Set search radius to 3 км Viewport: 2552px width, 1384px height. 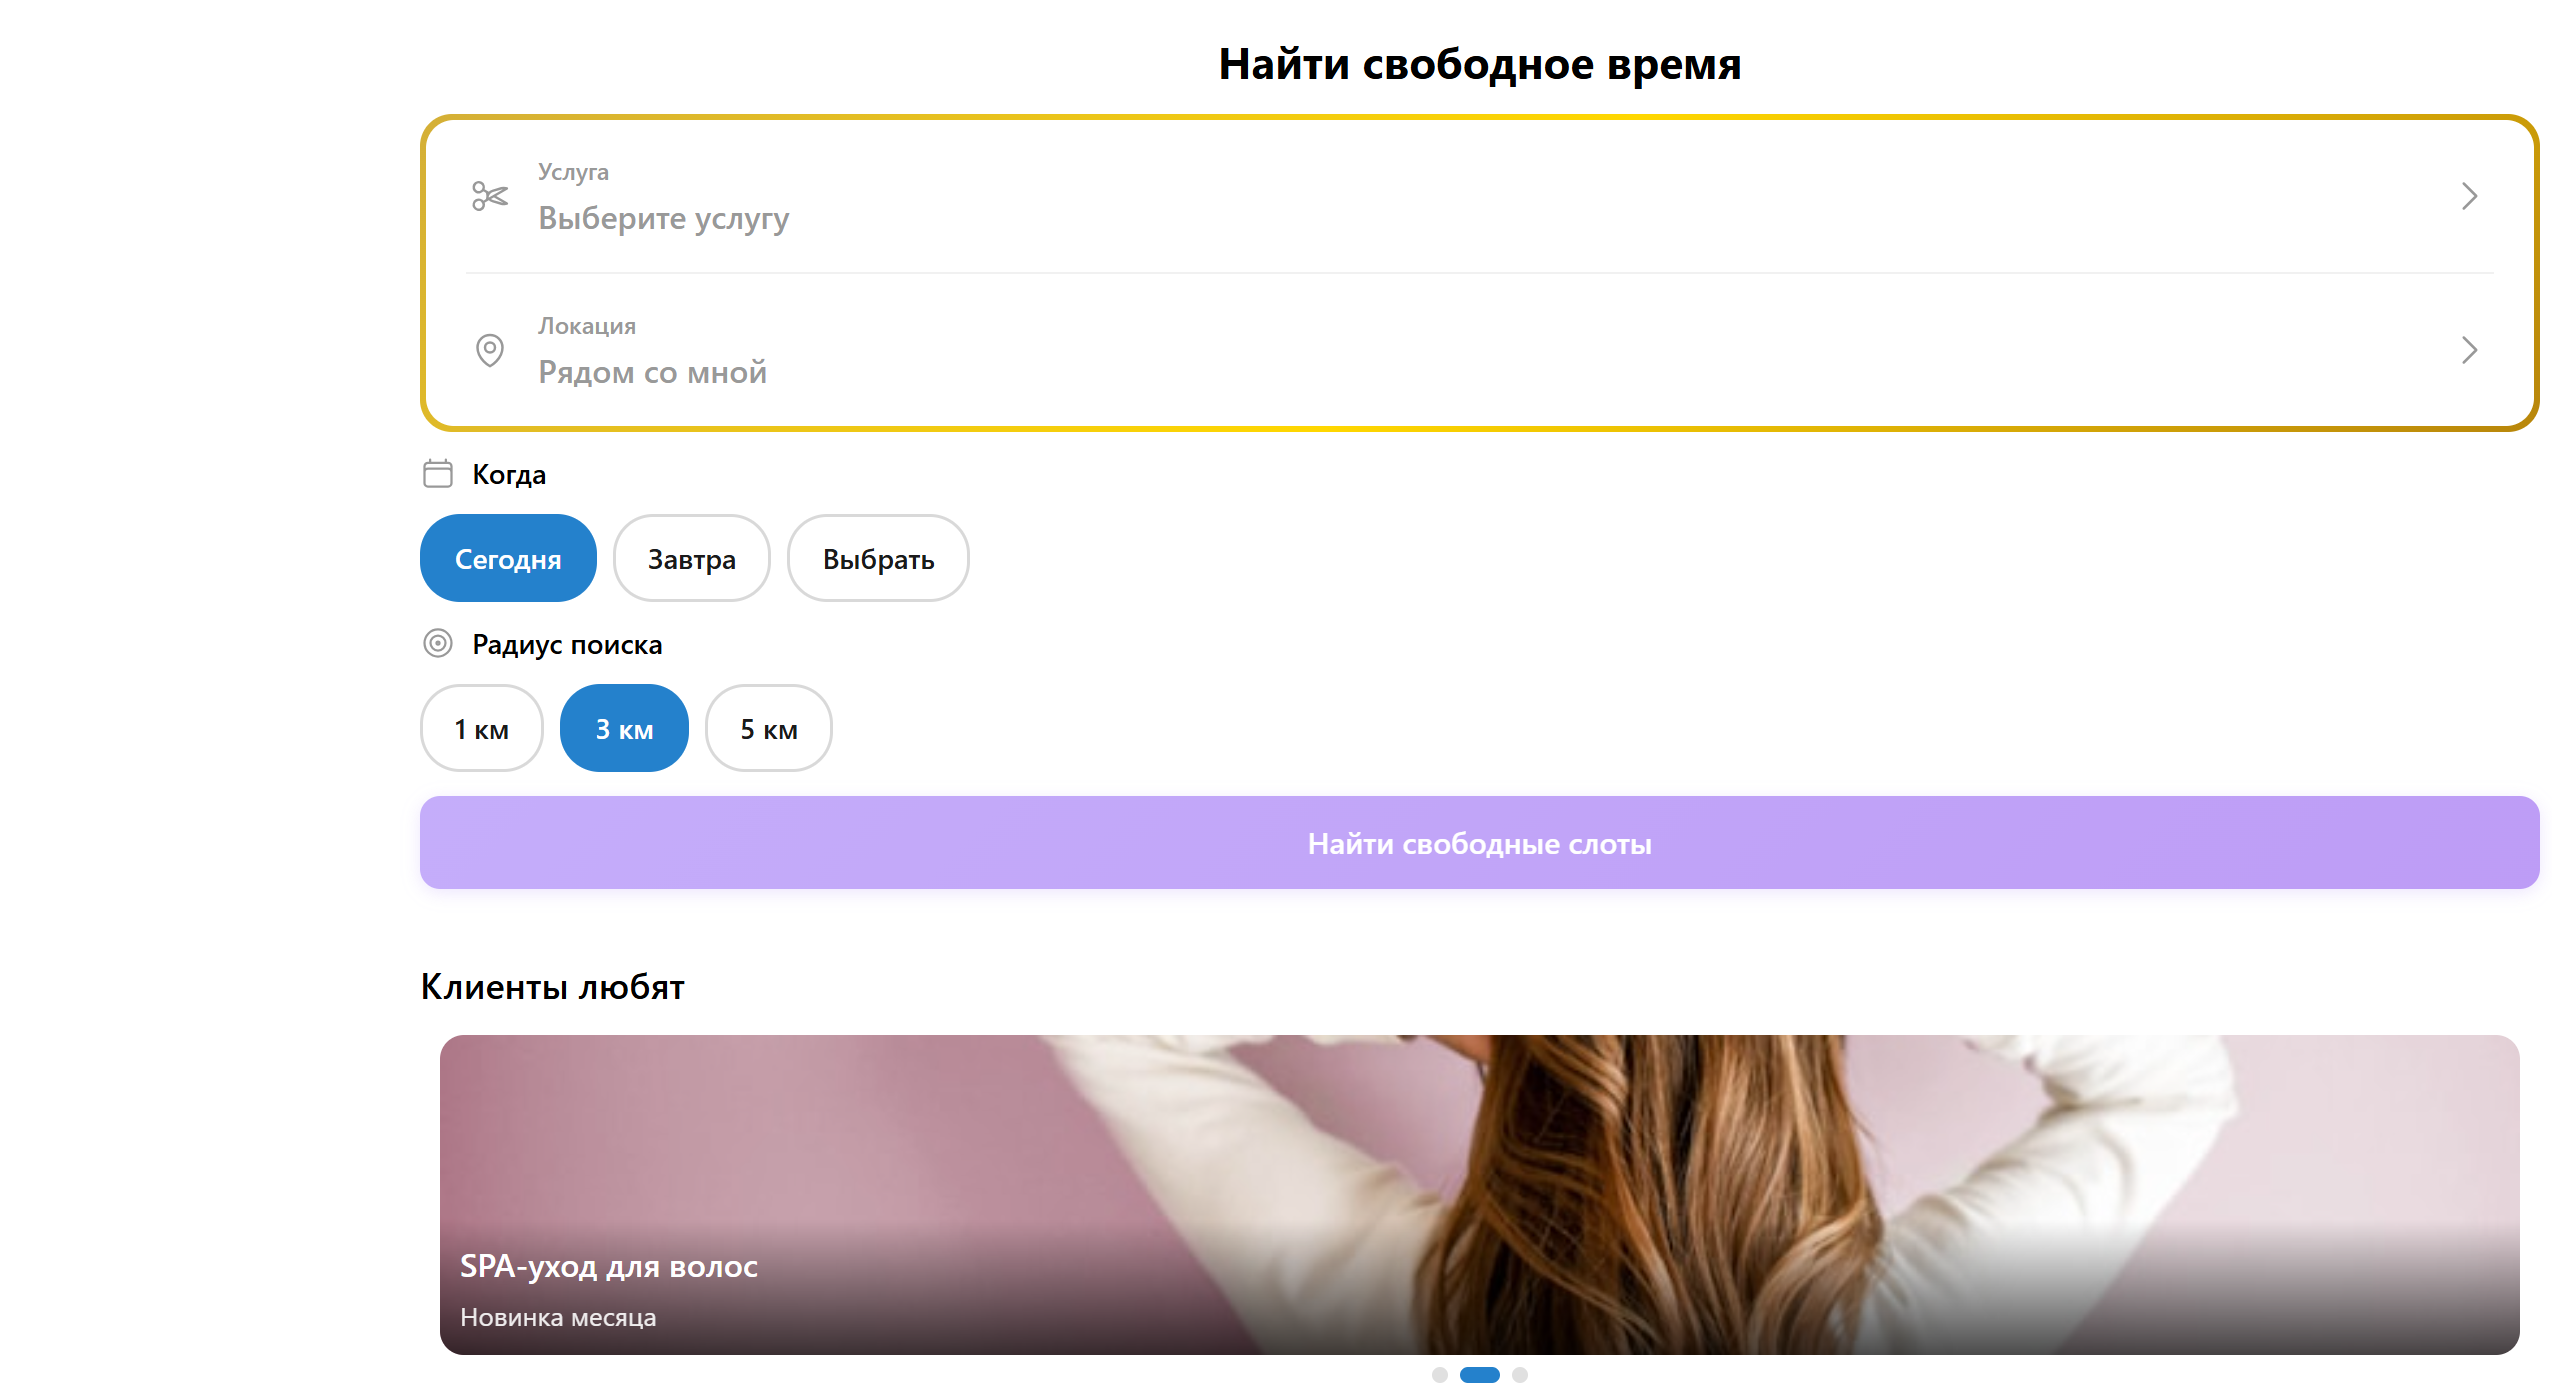pos(624,729)
